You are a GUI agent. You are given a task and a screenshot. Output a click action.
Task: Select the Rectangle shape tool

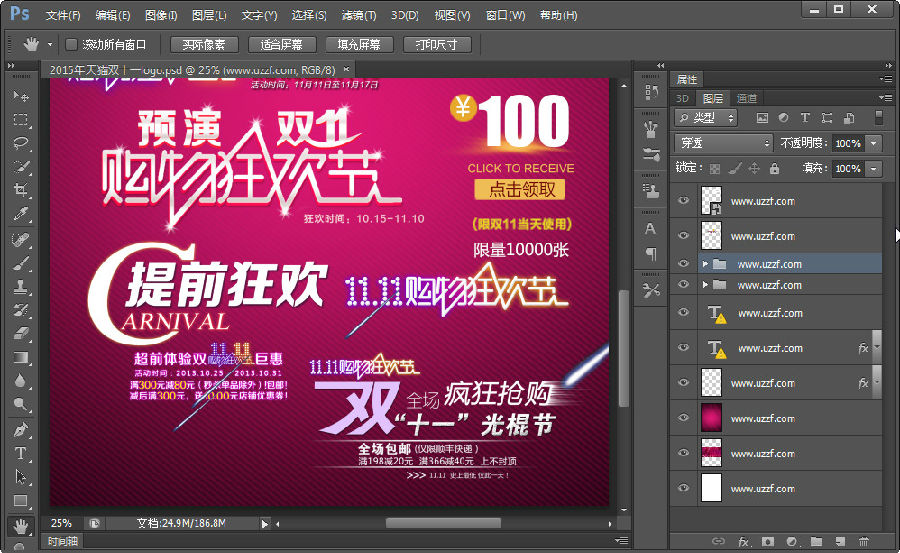click(x=21, y=501)
